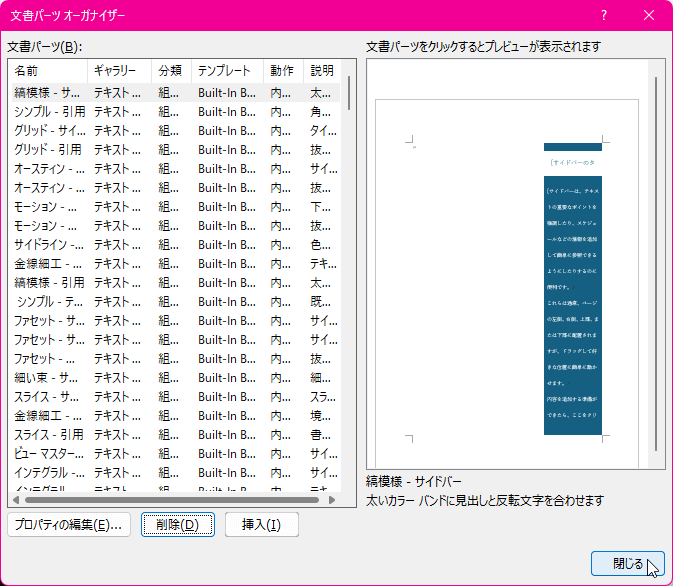
Task: Click right arrow of horizontal scrollbar
Action: coord(332,500)
